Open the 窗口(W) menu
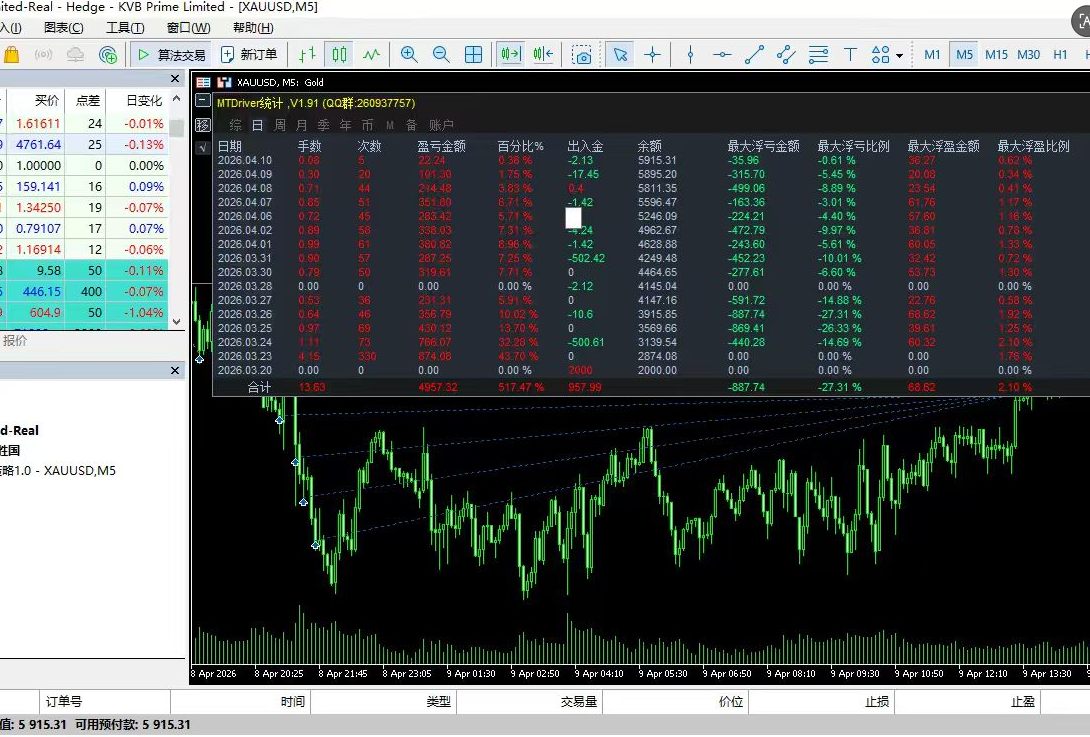The width and height of the screenshot is (1090, 737). coord(188,28)
